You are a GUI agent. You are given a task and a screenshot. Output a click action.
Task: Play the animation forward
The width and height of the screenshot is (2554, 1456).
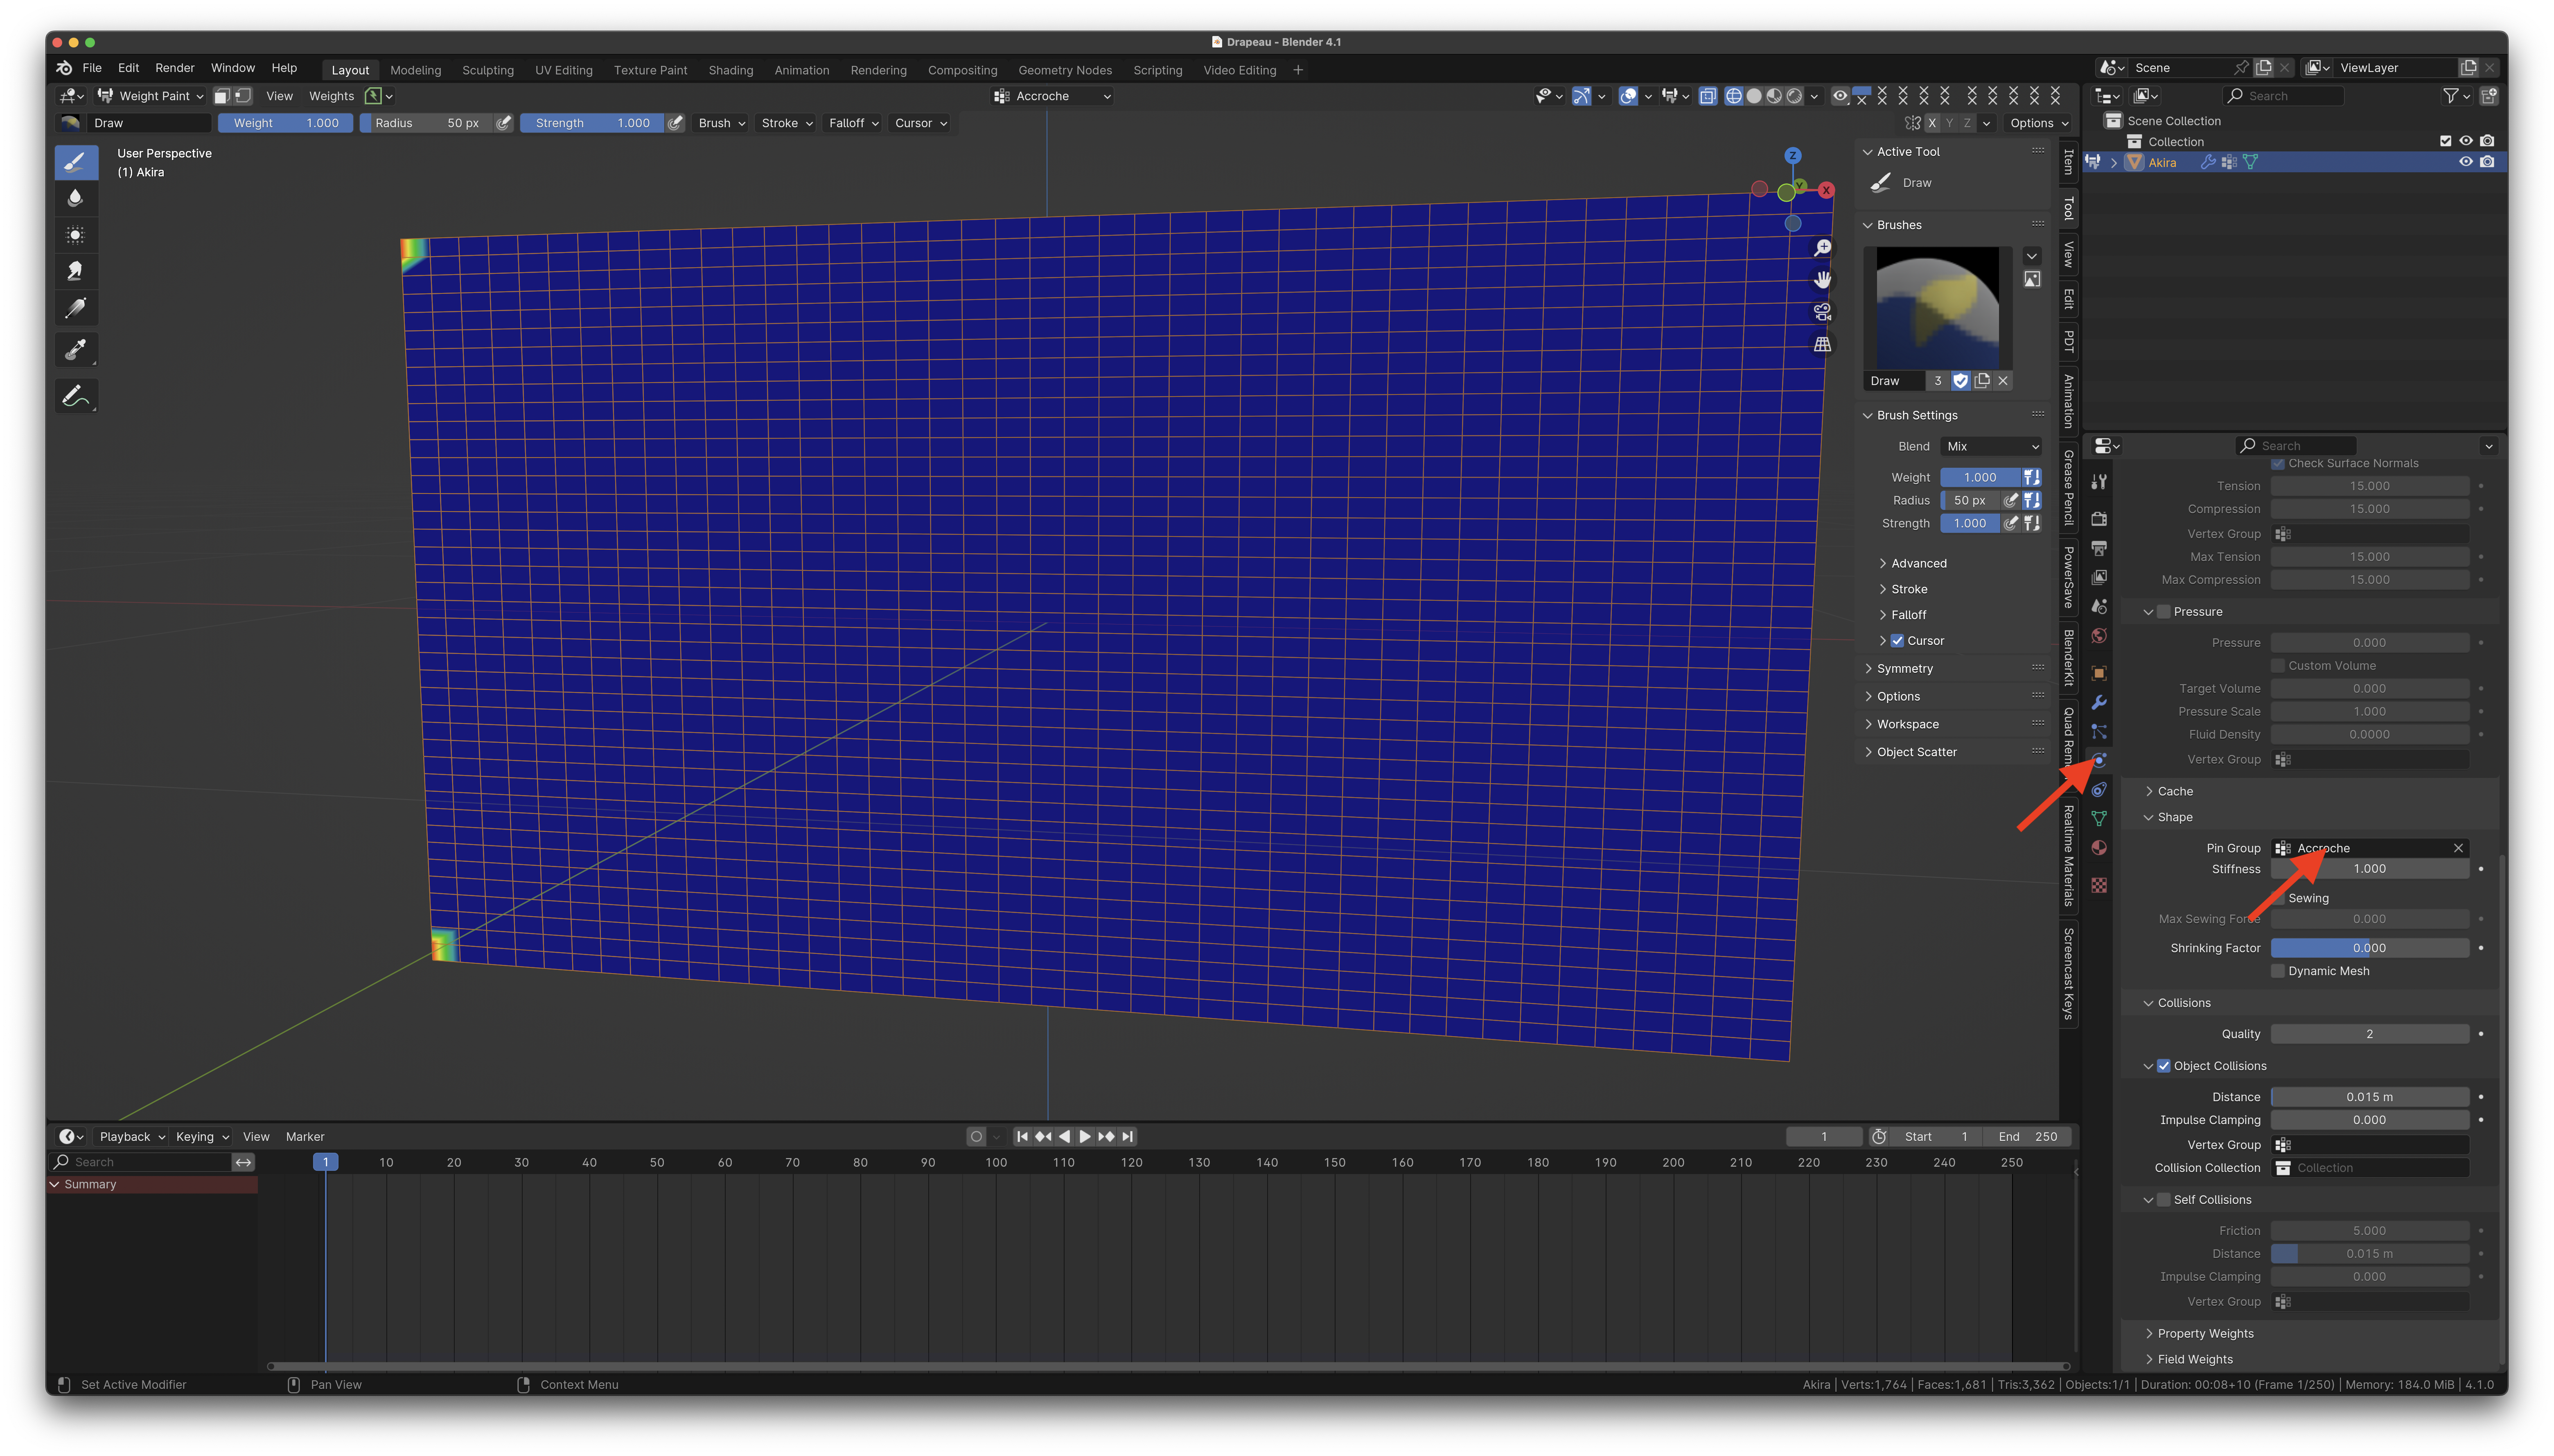[x=1085, y=1137]
